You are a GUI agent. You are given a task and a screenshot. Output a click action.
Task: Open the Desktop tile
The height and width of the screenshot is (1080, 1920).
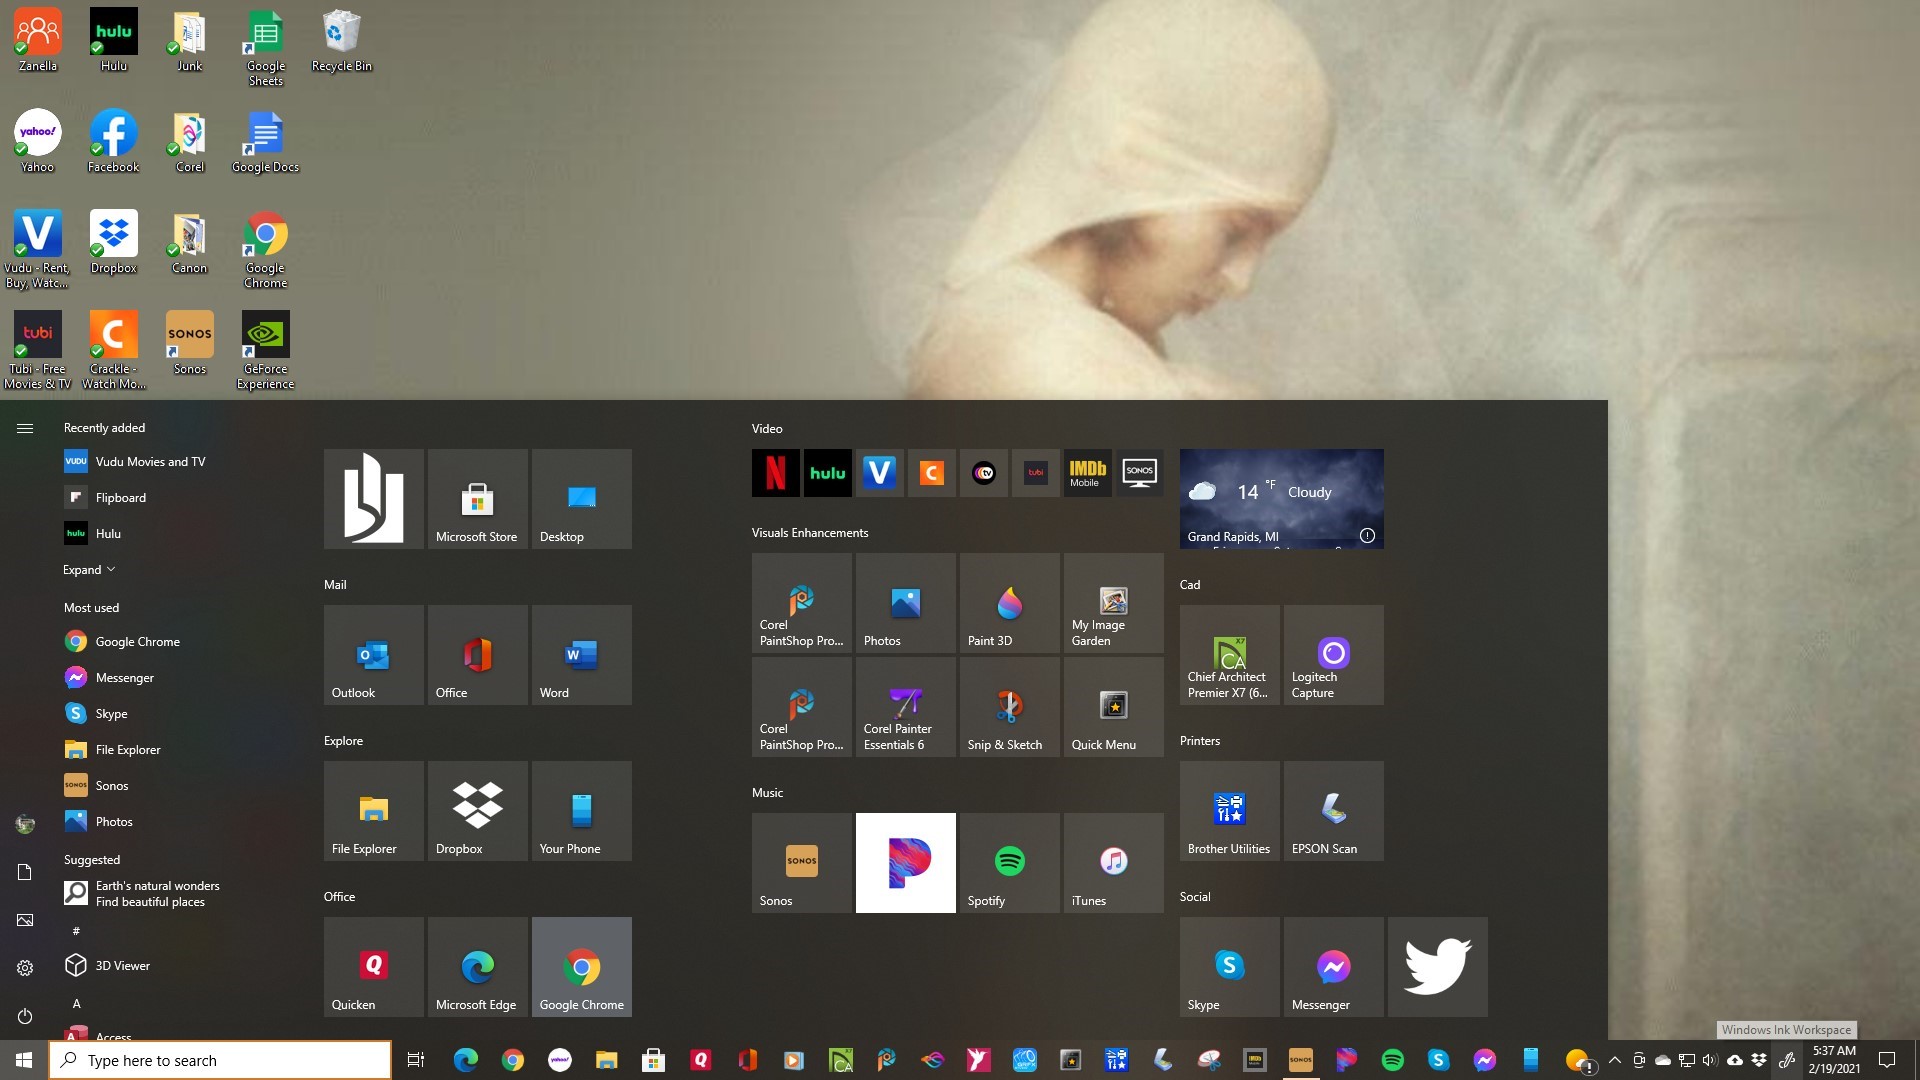pyautogui.click(x=581, y=499)
